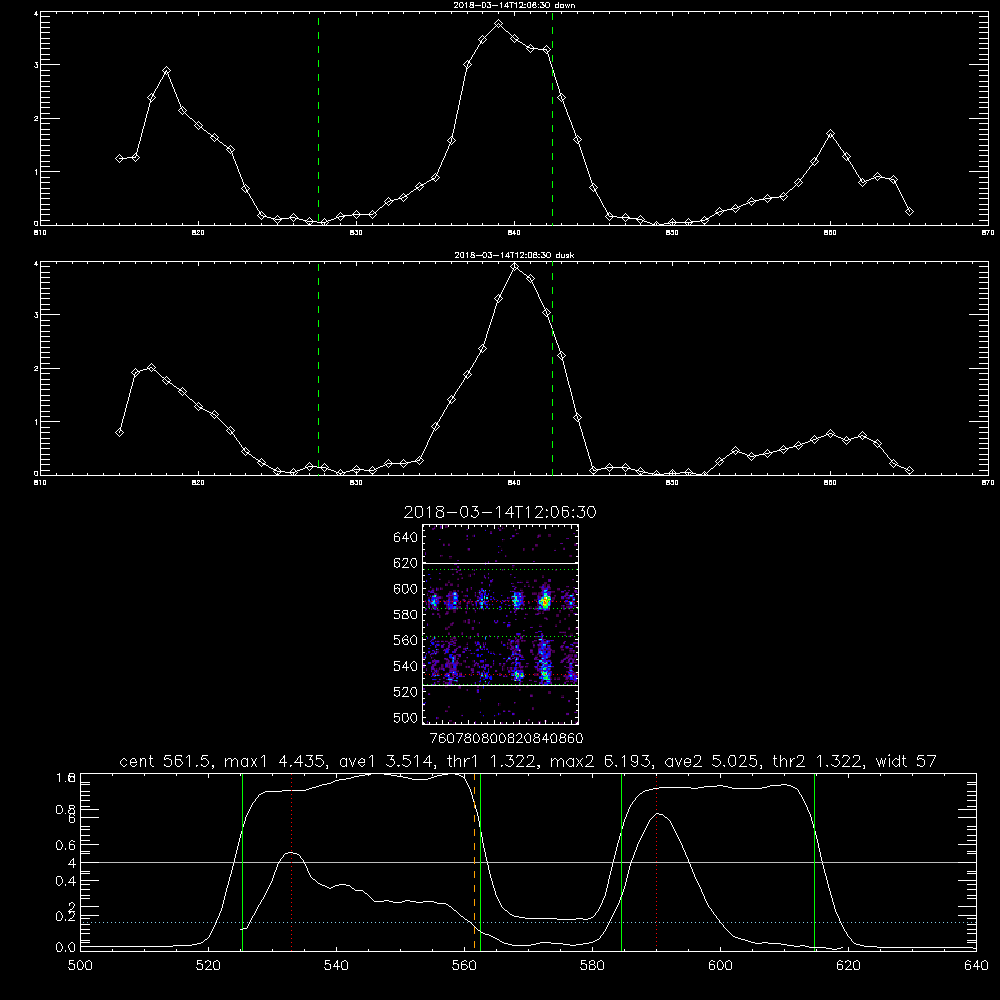Click 'widt 57' at title end
The height and width of the screenshot is (1000, 1000).
tap(906, 761)
